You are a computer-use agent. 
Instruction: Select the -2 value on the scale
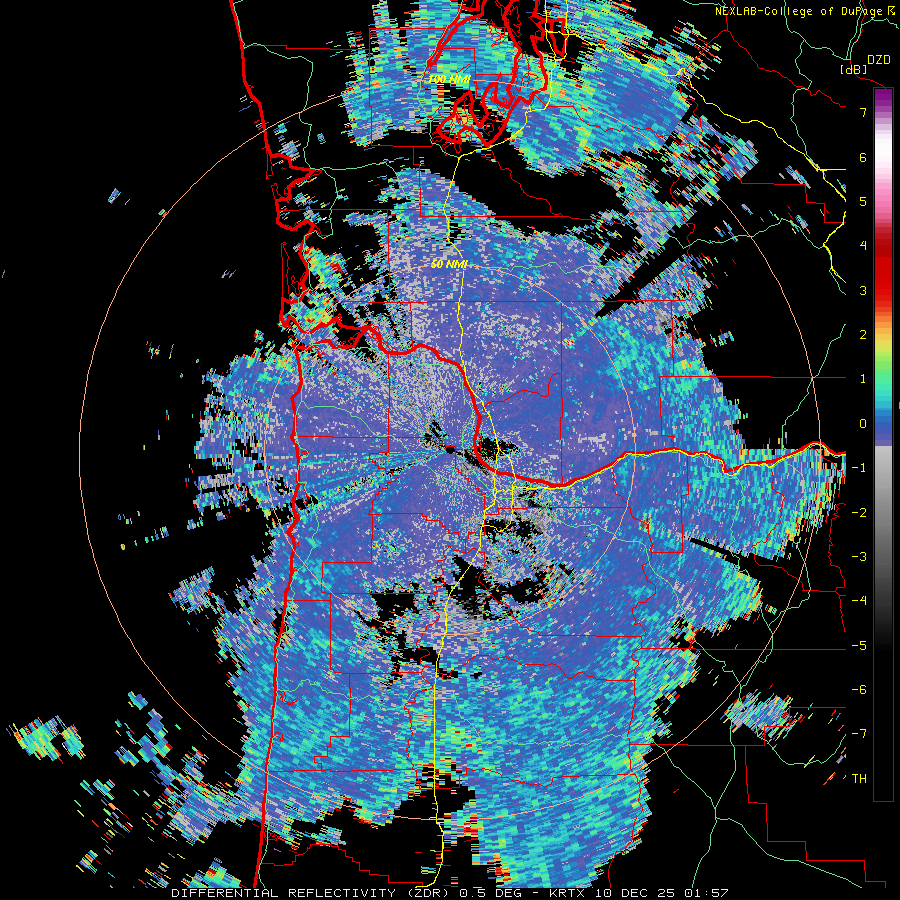(859, 513)
